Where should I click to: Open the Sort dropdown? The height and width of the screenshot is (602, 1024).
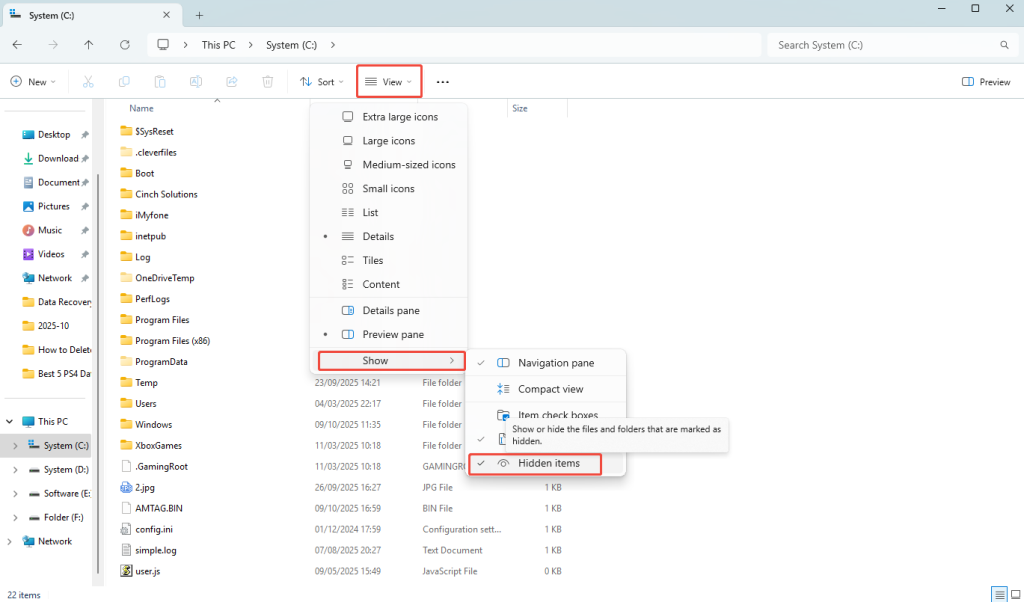[321, 82]
